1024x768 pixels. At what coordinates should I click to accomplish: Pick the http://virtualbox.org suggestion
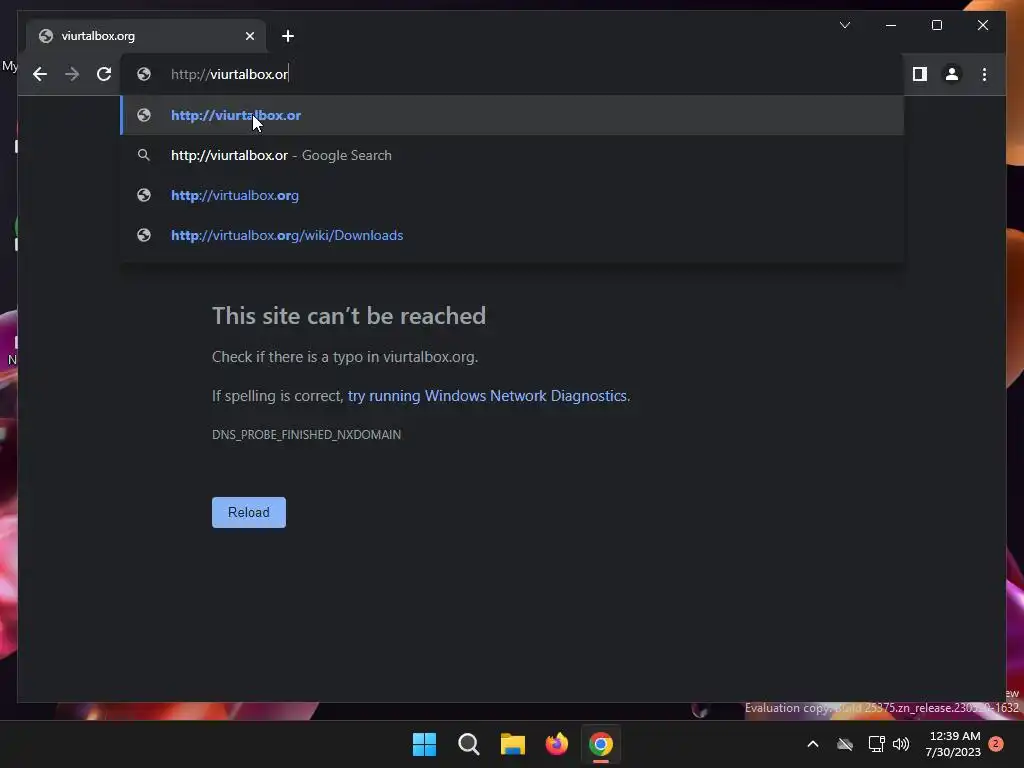(x=512, y=195)
